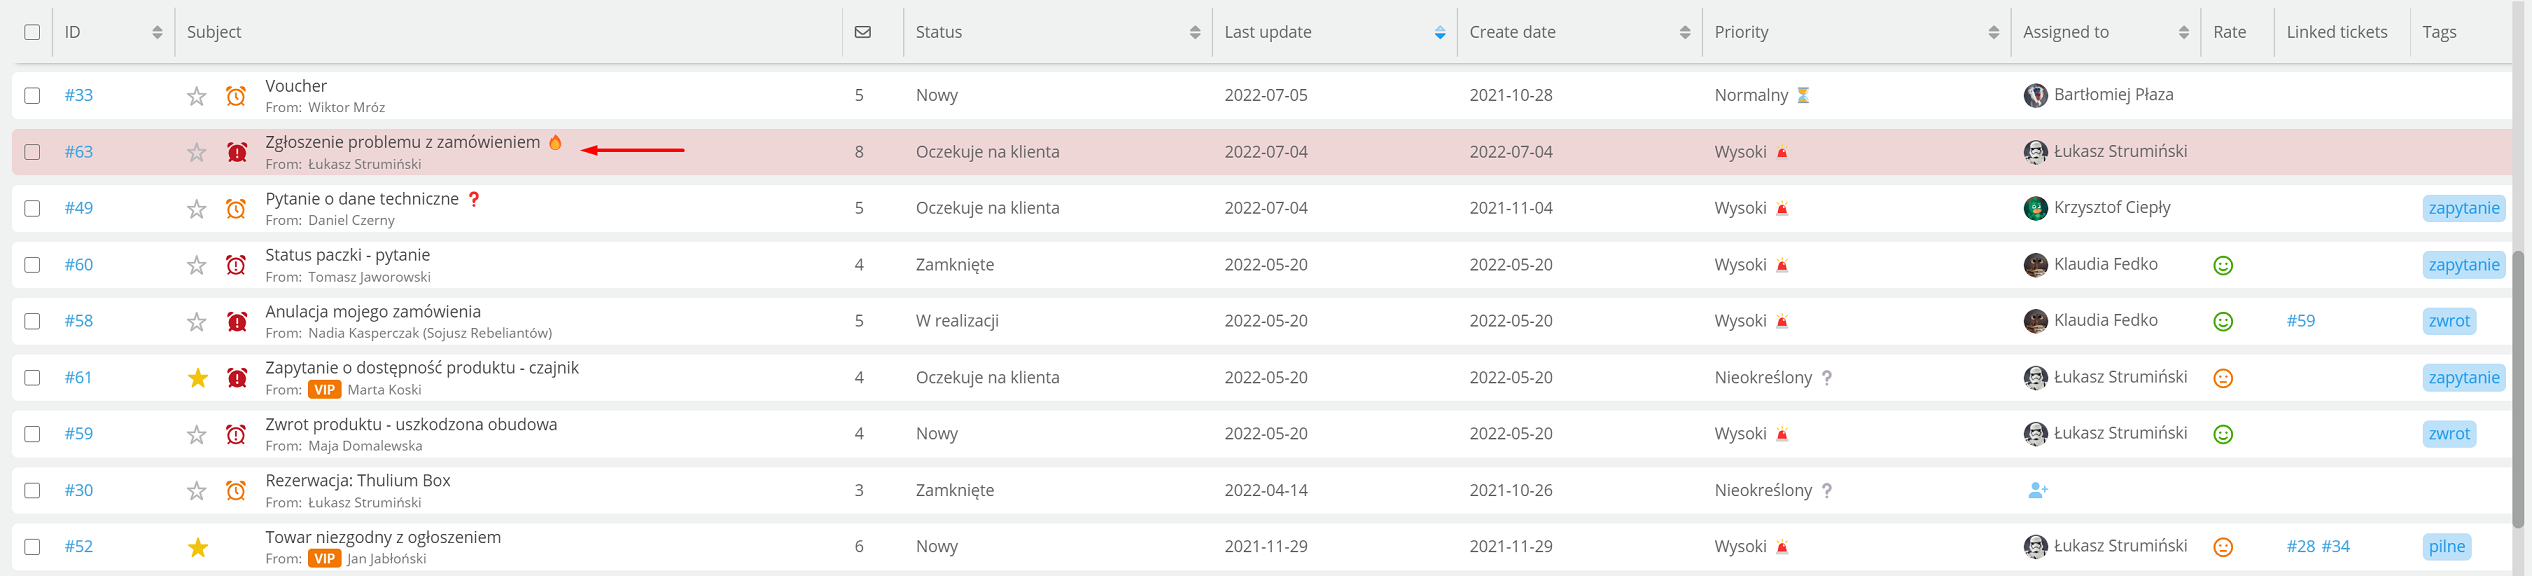
Task: Click alarm icon on ticket #49
Action: pyautogui.click(x=236, y=209)
